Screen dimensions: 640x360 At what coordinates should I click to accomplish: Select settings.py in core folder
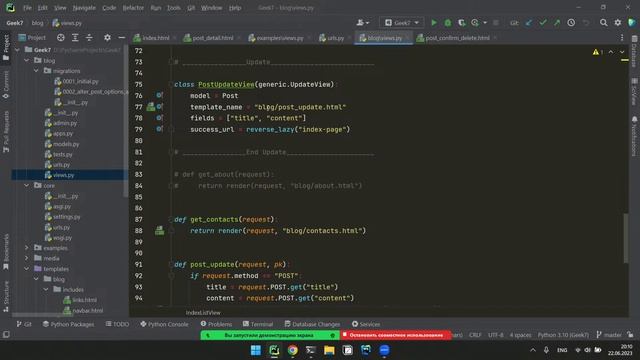(x=67, y=217)
